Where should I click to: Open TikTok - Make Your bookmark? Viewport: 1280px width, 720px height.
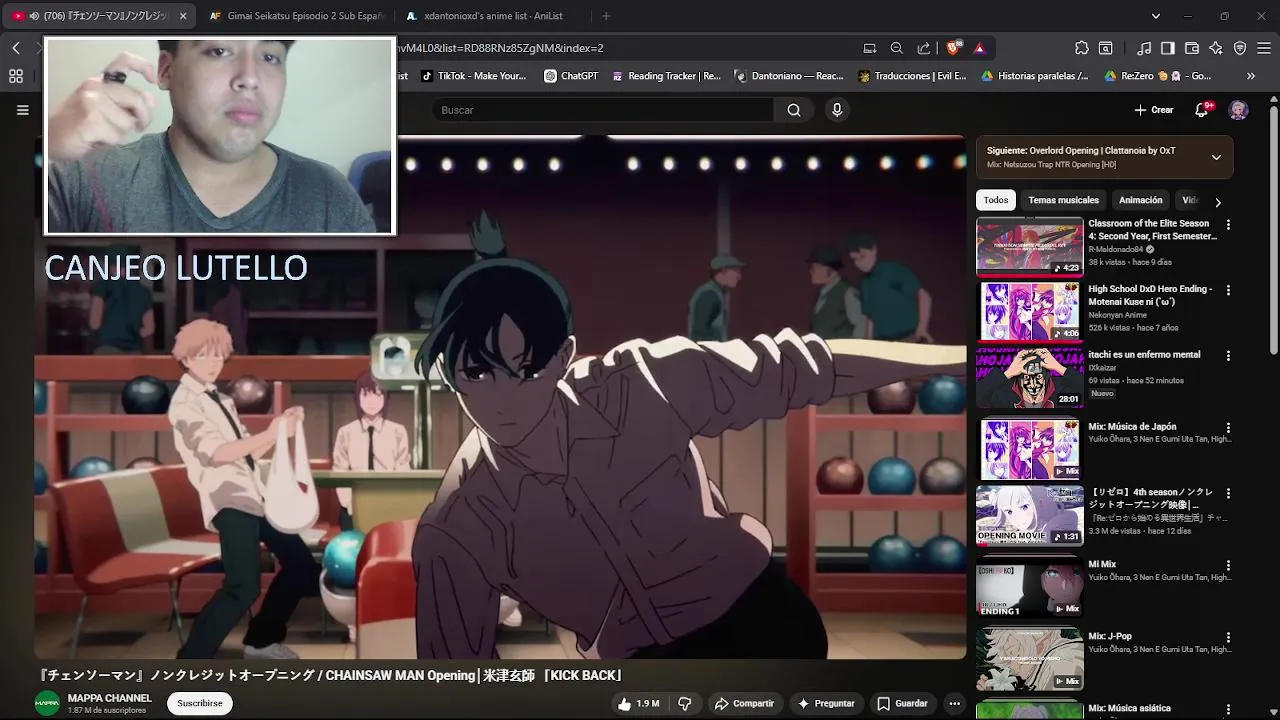(473, 76)
